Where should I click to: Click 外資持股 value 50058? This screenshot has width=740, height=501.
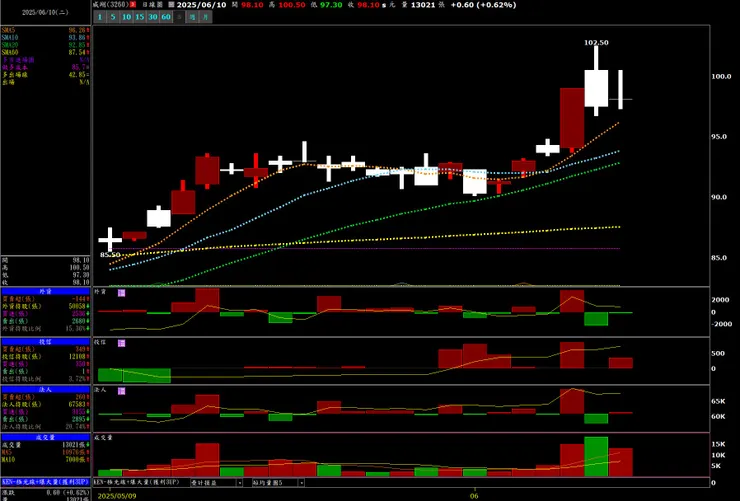tap(77, 306)
